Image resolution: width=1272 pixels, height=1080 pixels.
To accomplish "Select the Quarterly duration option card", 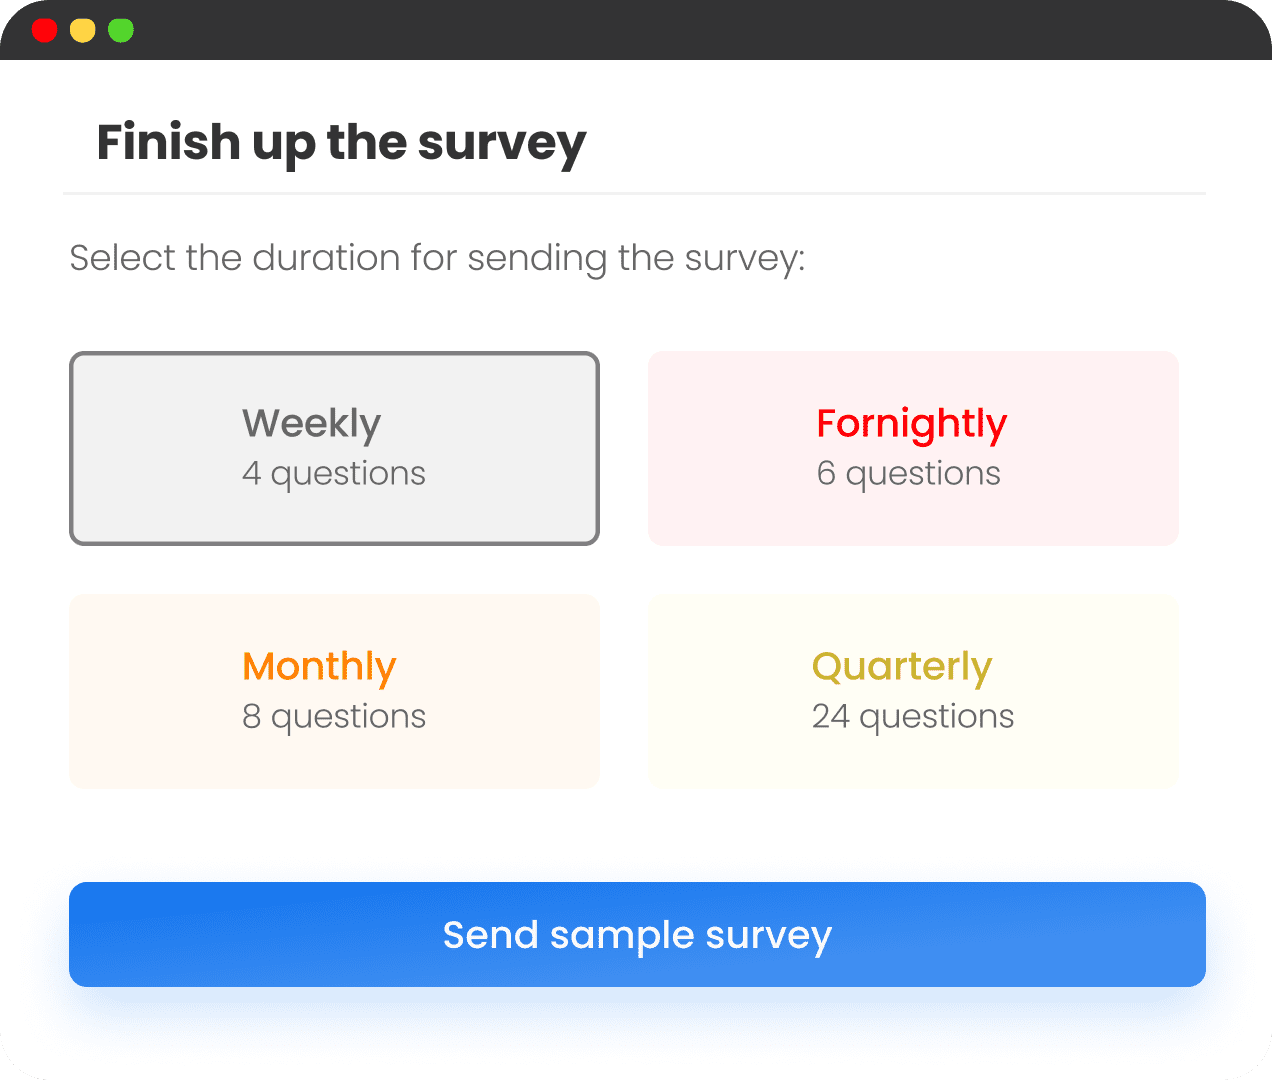I will (913, 691).
